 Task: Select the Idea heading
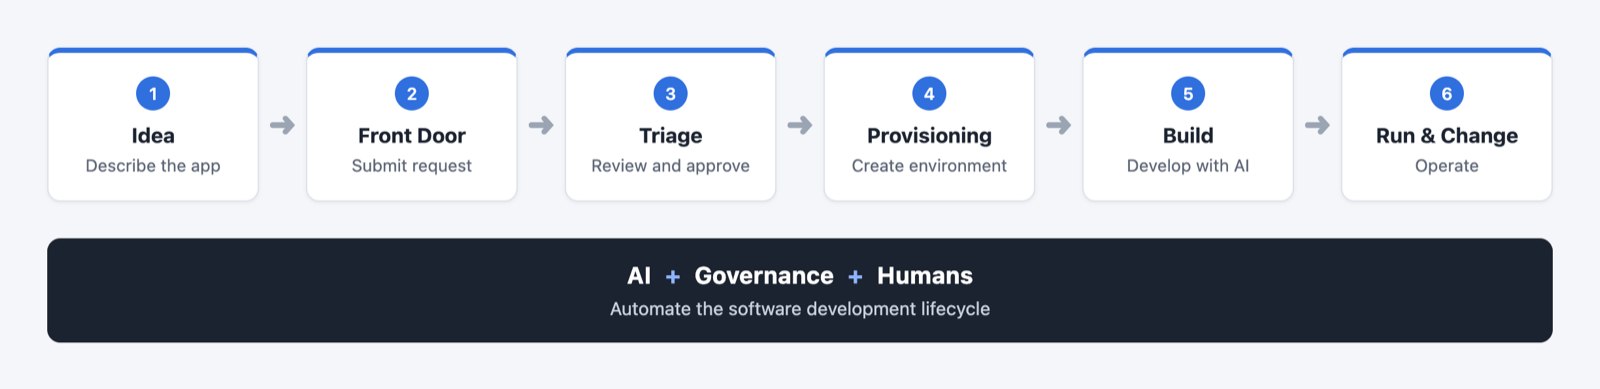pyautogui.click(x=153, y=136)
